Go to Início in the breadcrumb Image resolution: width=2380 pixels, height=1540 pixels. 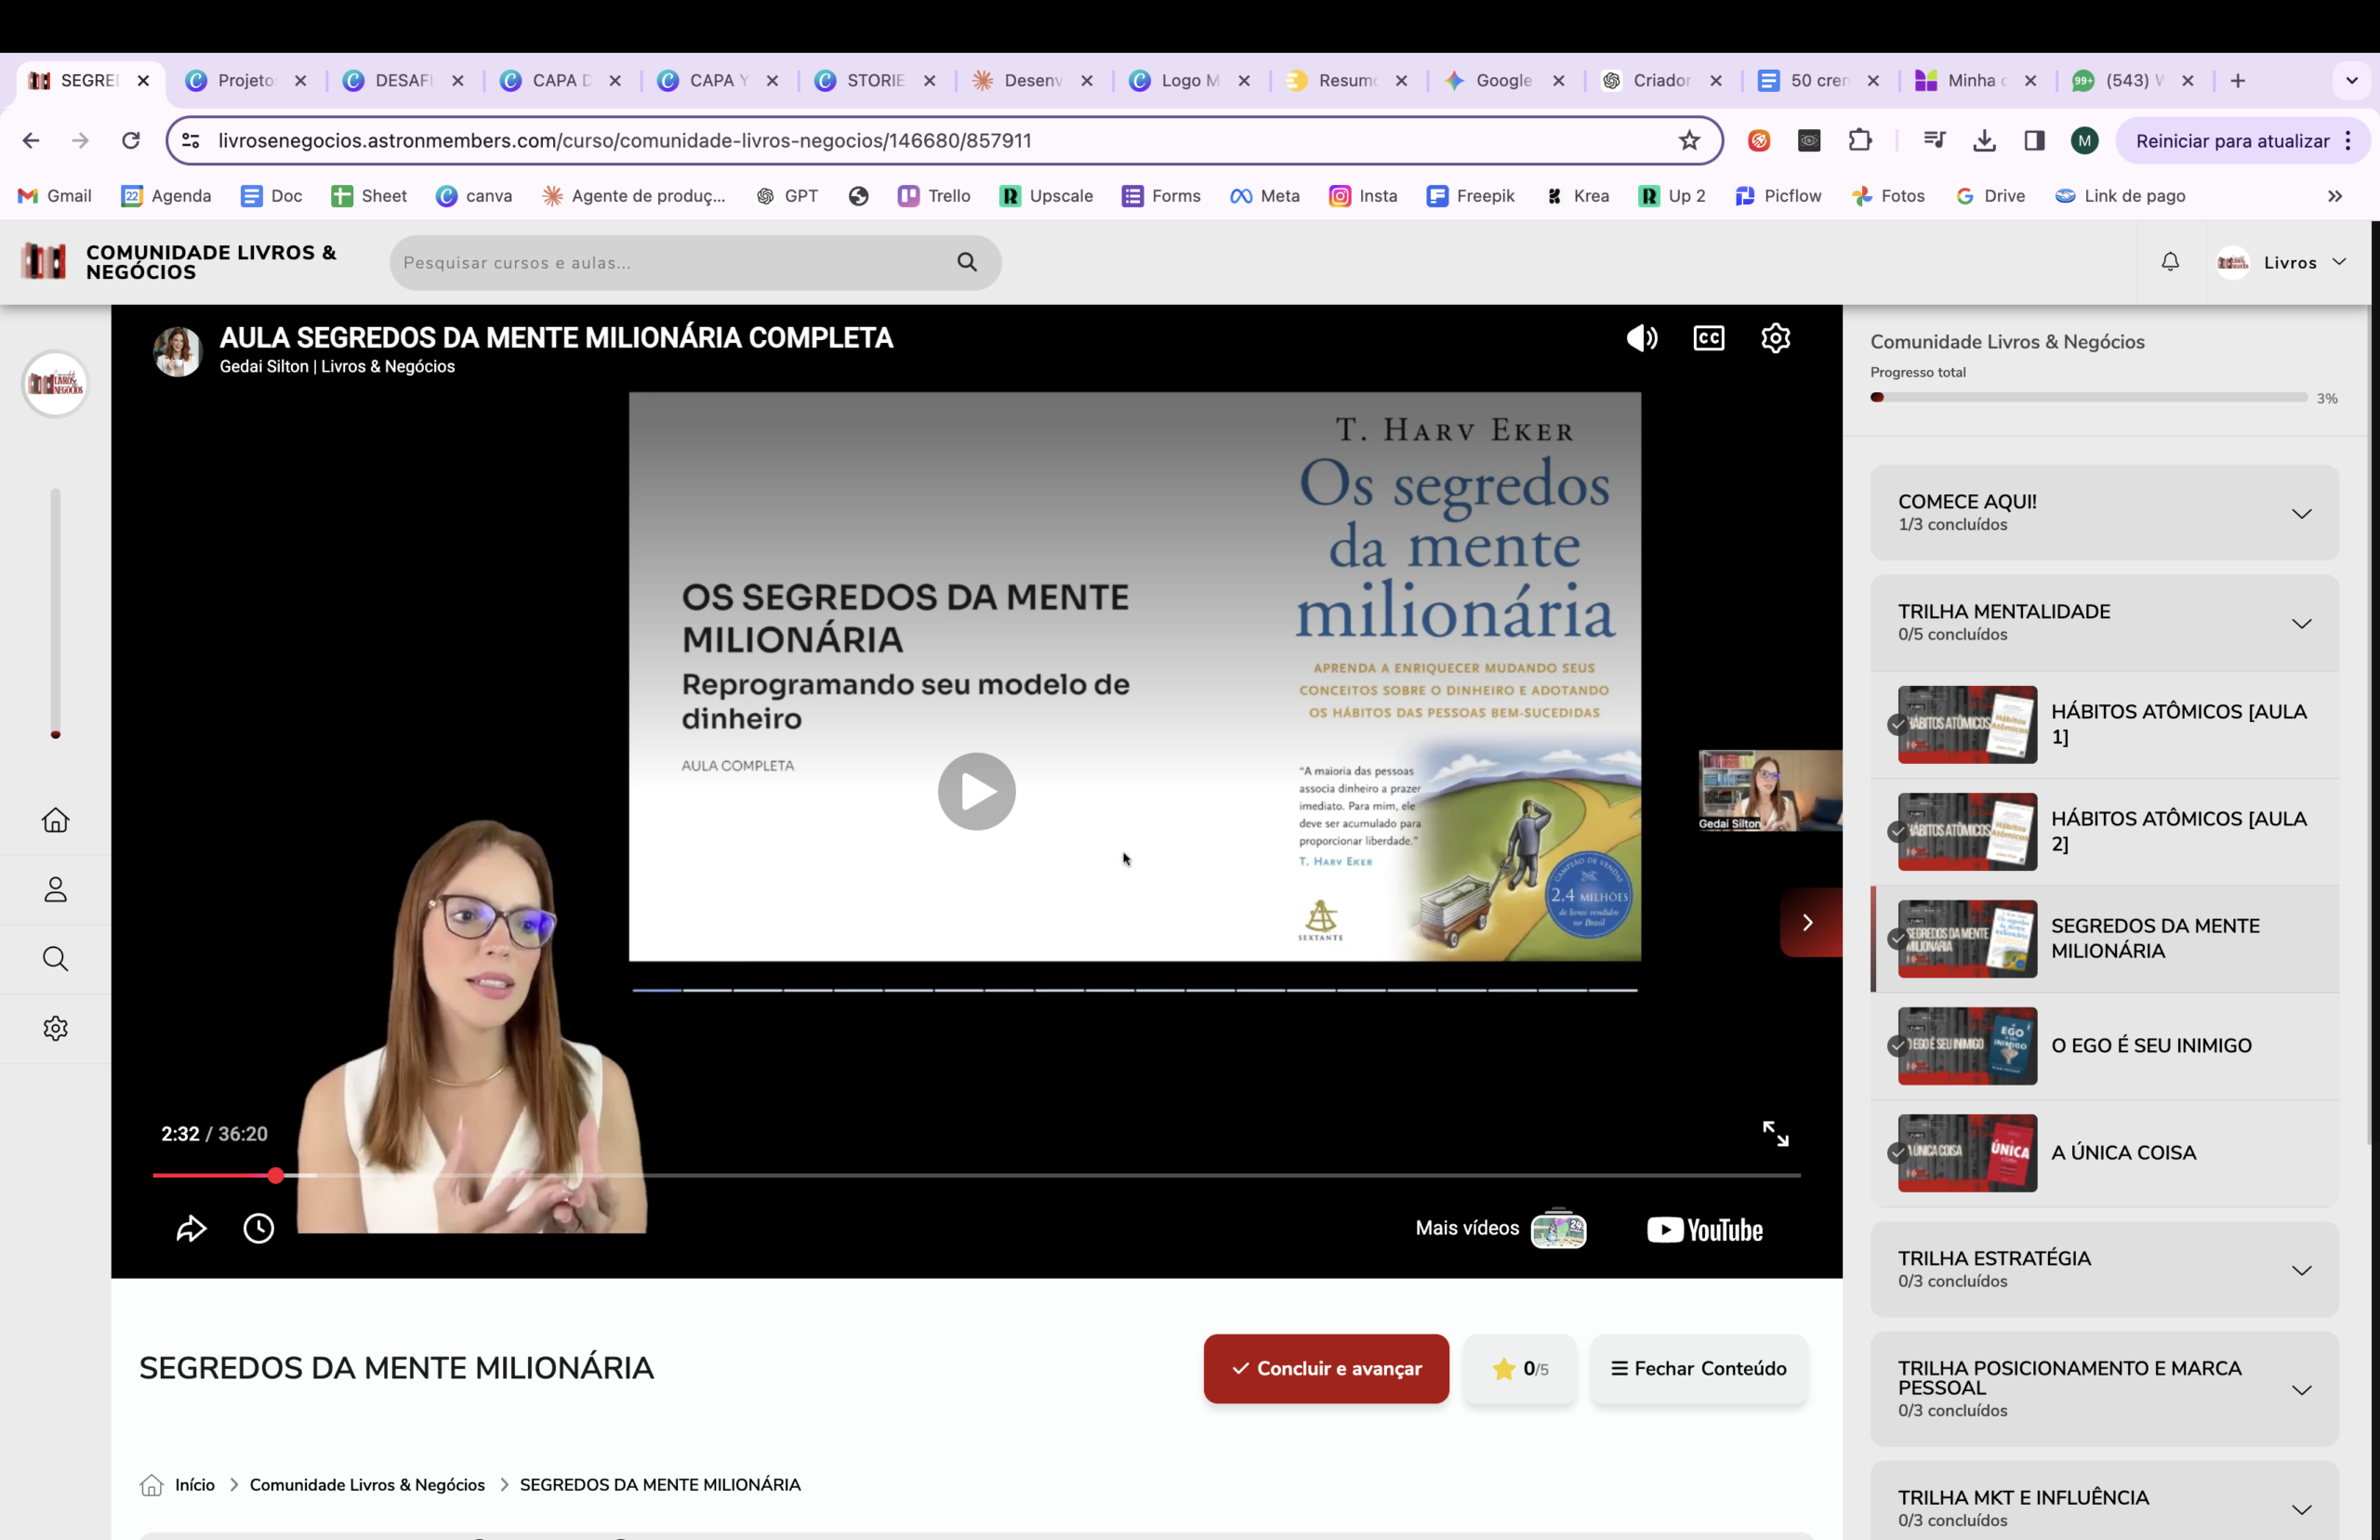(194, 1484)
